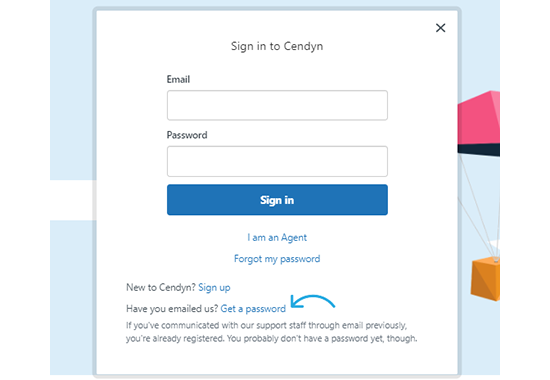Image resolution: width=550 pixels, height=380 pixels.
Task: Click the New to Cendyn? text
Action: (x=161, y=287)
